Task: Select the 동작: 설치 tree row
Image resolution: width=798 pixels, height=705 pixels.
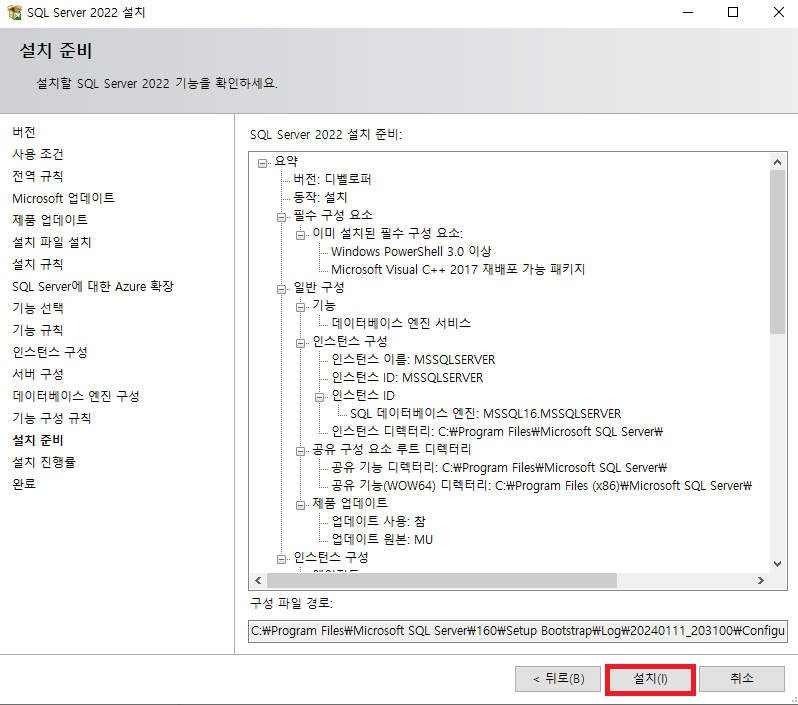Action: pos(320,197)
